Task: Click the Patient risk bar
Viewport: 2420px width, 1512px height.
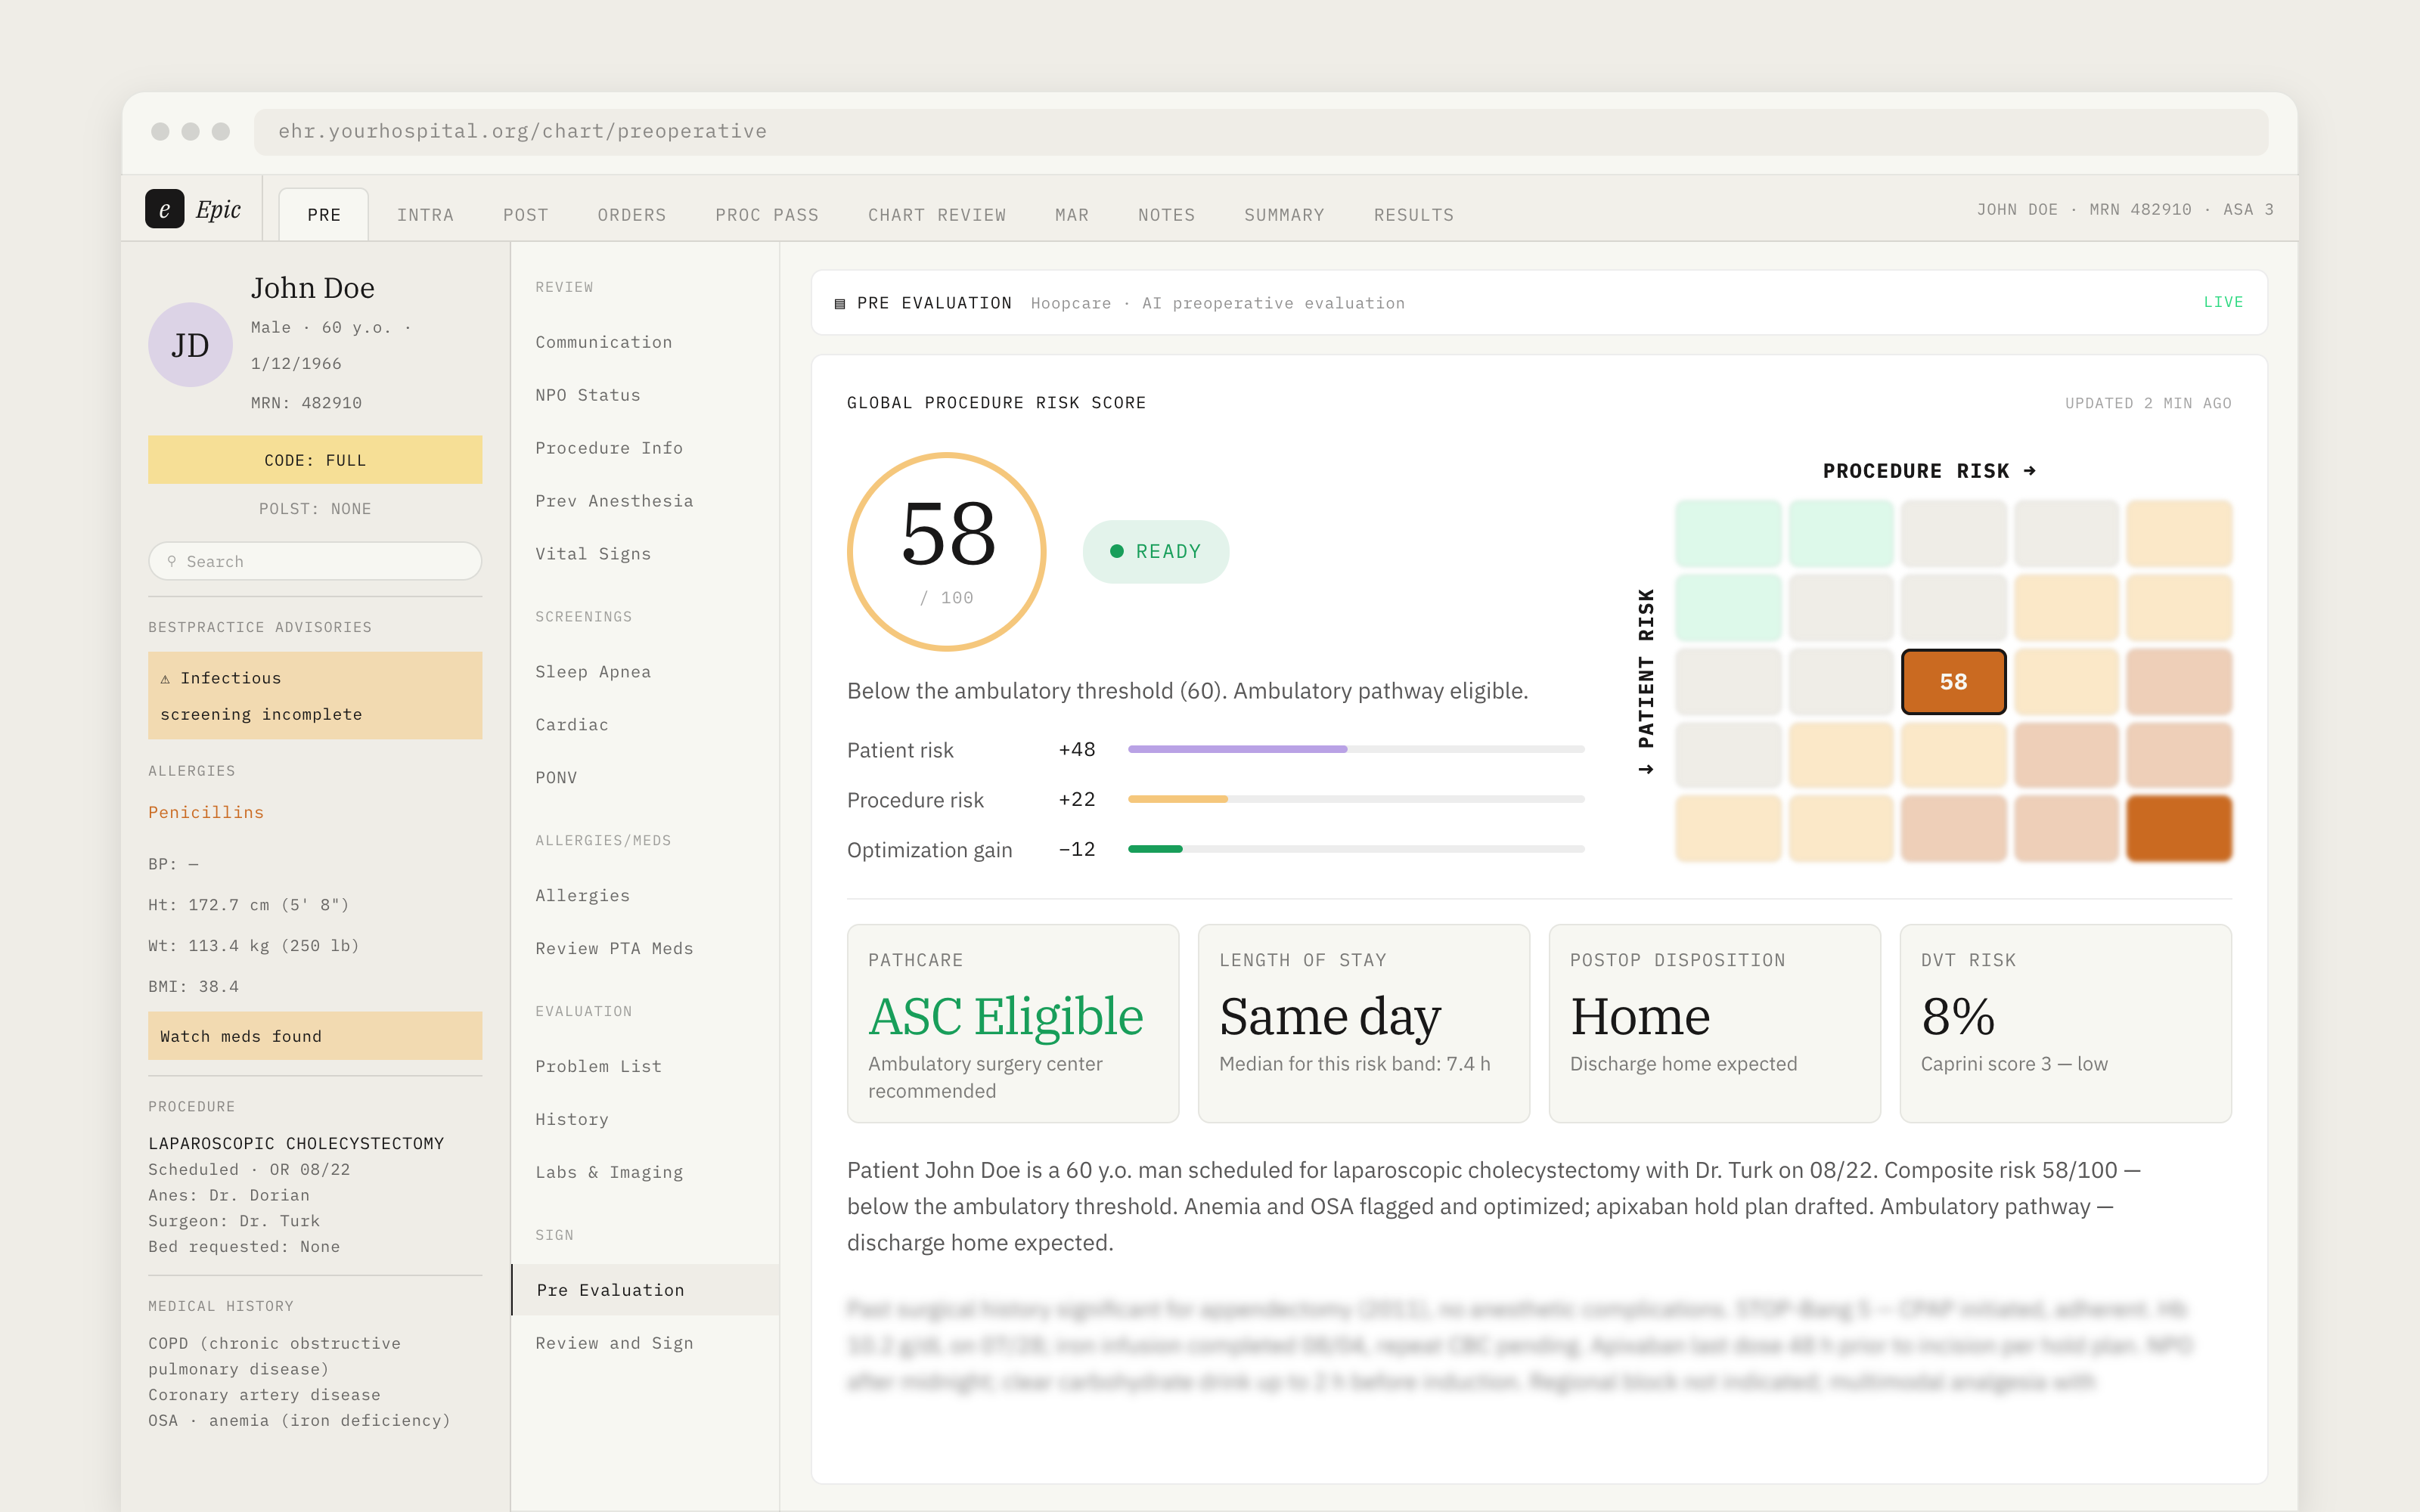Action: click(1356, 749)
